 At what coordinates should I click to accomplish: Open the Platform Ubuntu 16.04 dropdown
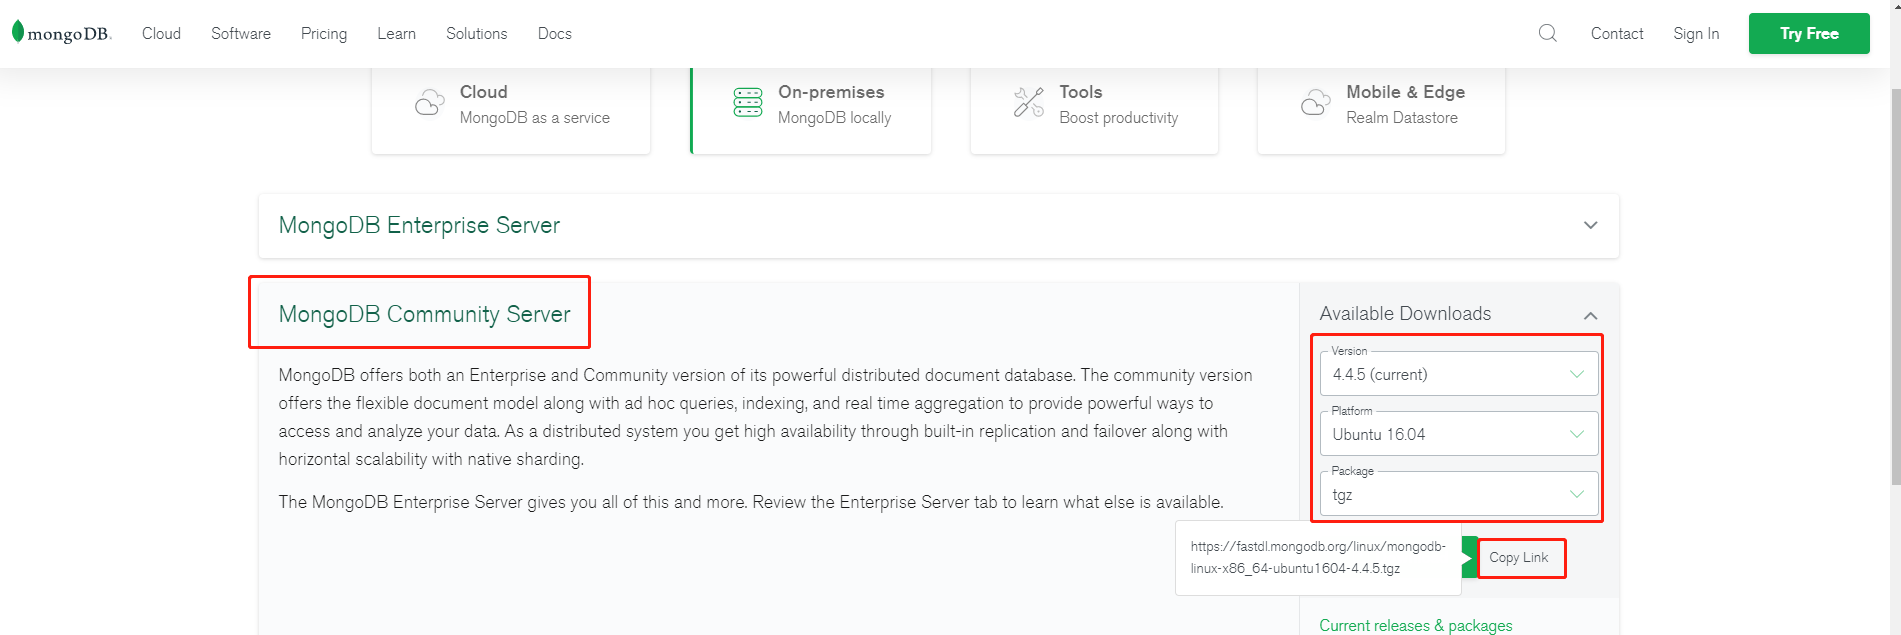click(x=1459, y=434)
